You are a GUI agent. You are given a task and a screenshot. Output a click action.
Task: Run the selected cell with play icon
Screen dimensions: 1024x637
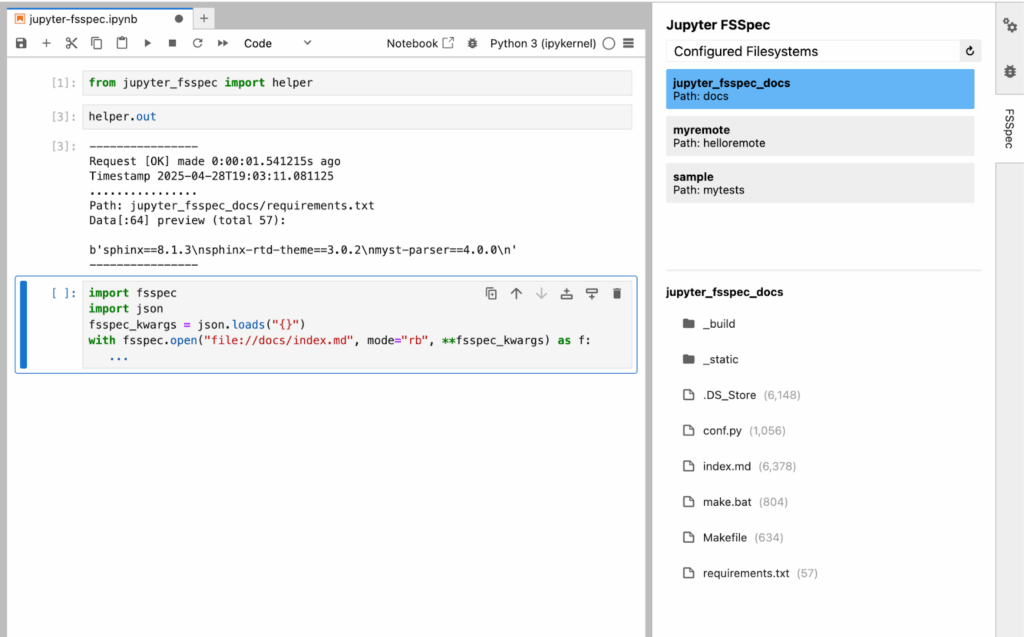click(148, 43)
